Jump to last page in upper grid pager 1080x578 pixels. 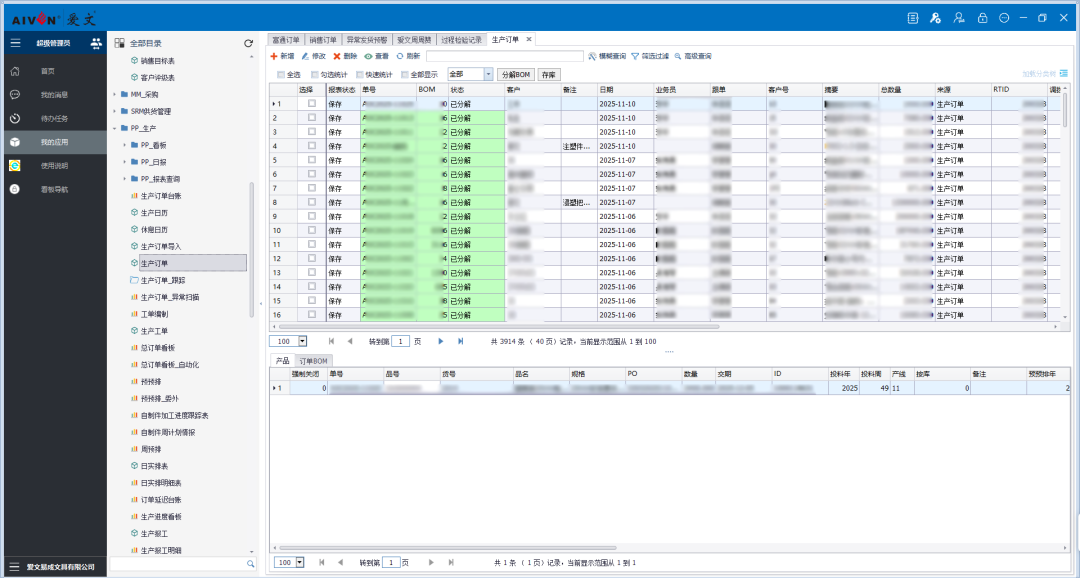(461, 341)
